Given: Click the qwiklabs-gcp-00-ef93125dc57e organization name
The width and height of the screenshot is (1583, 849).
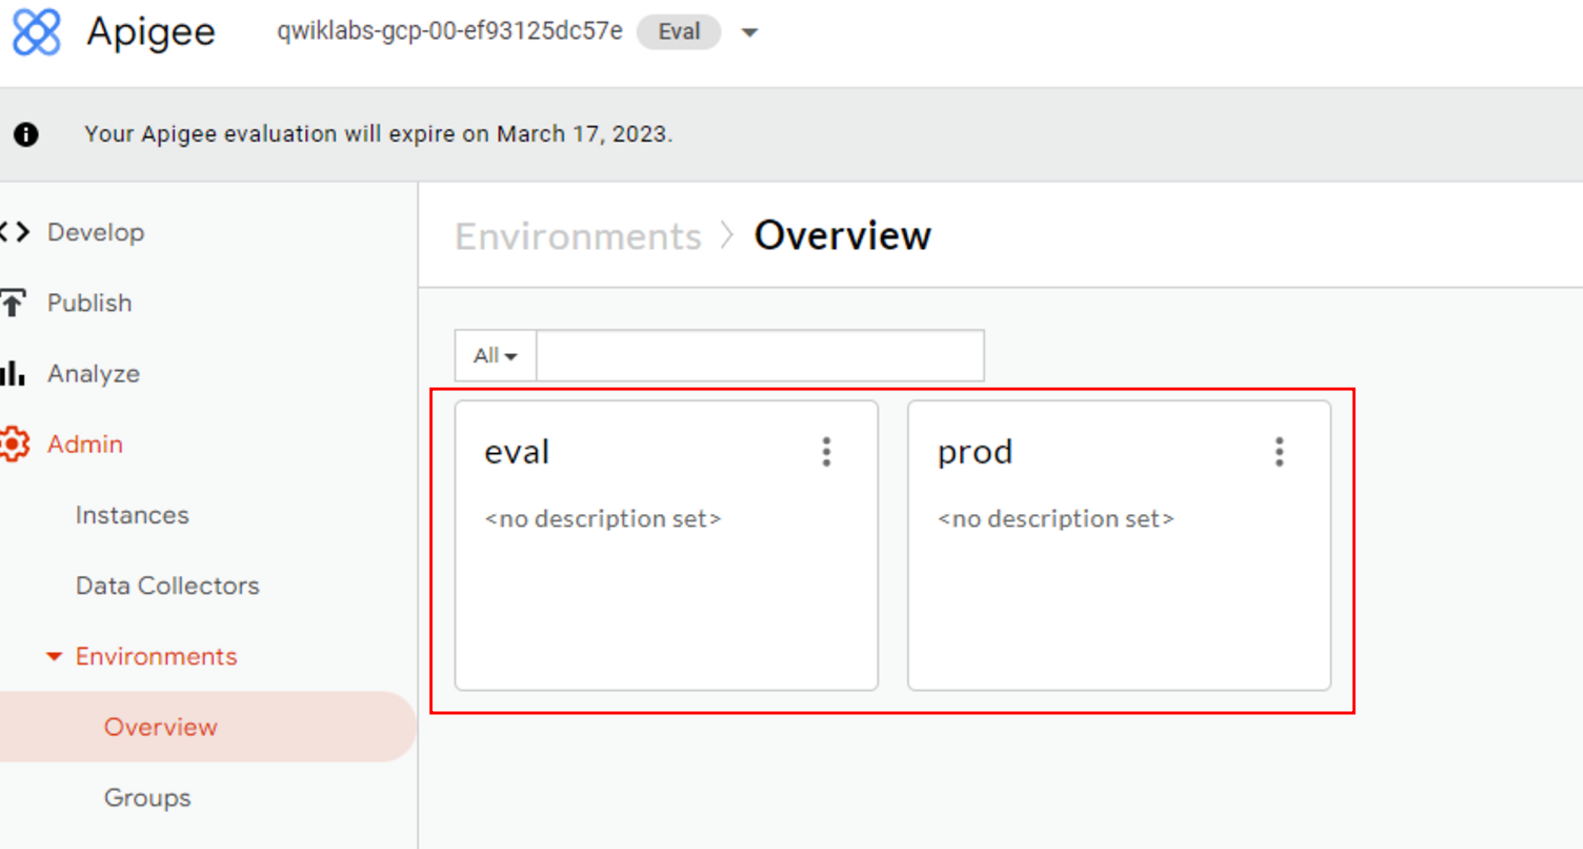Looking at the screenshot, I should (450, 31).
